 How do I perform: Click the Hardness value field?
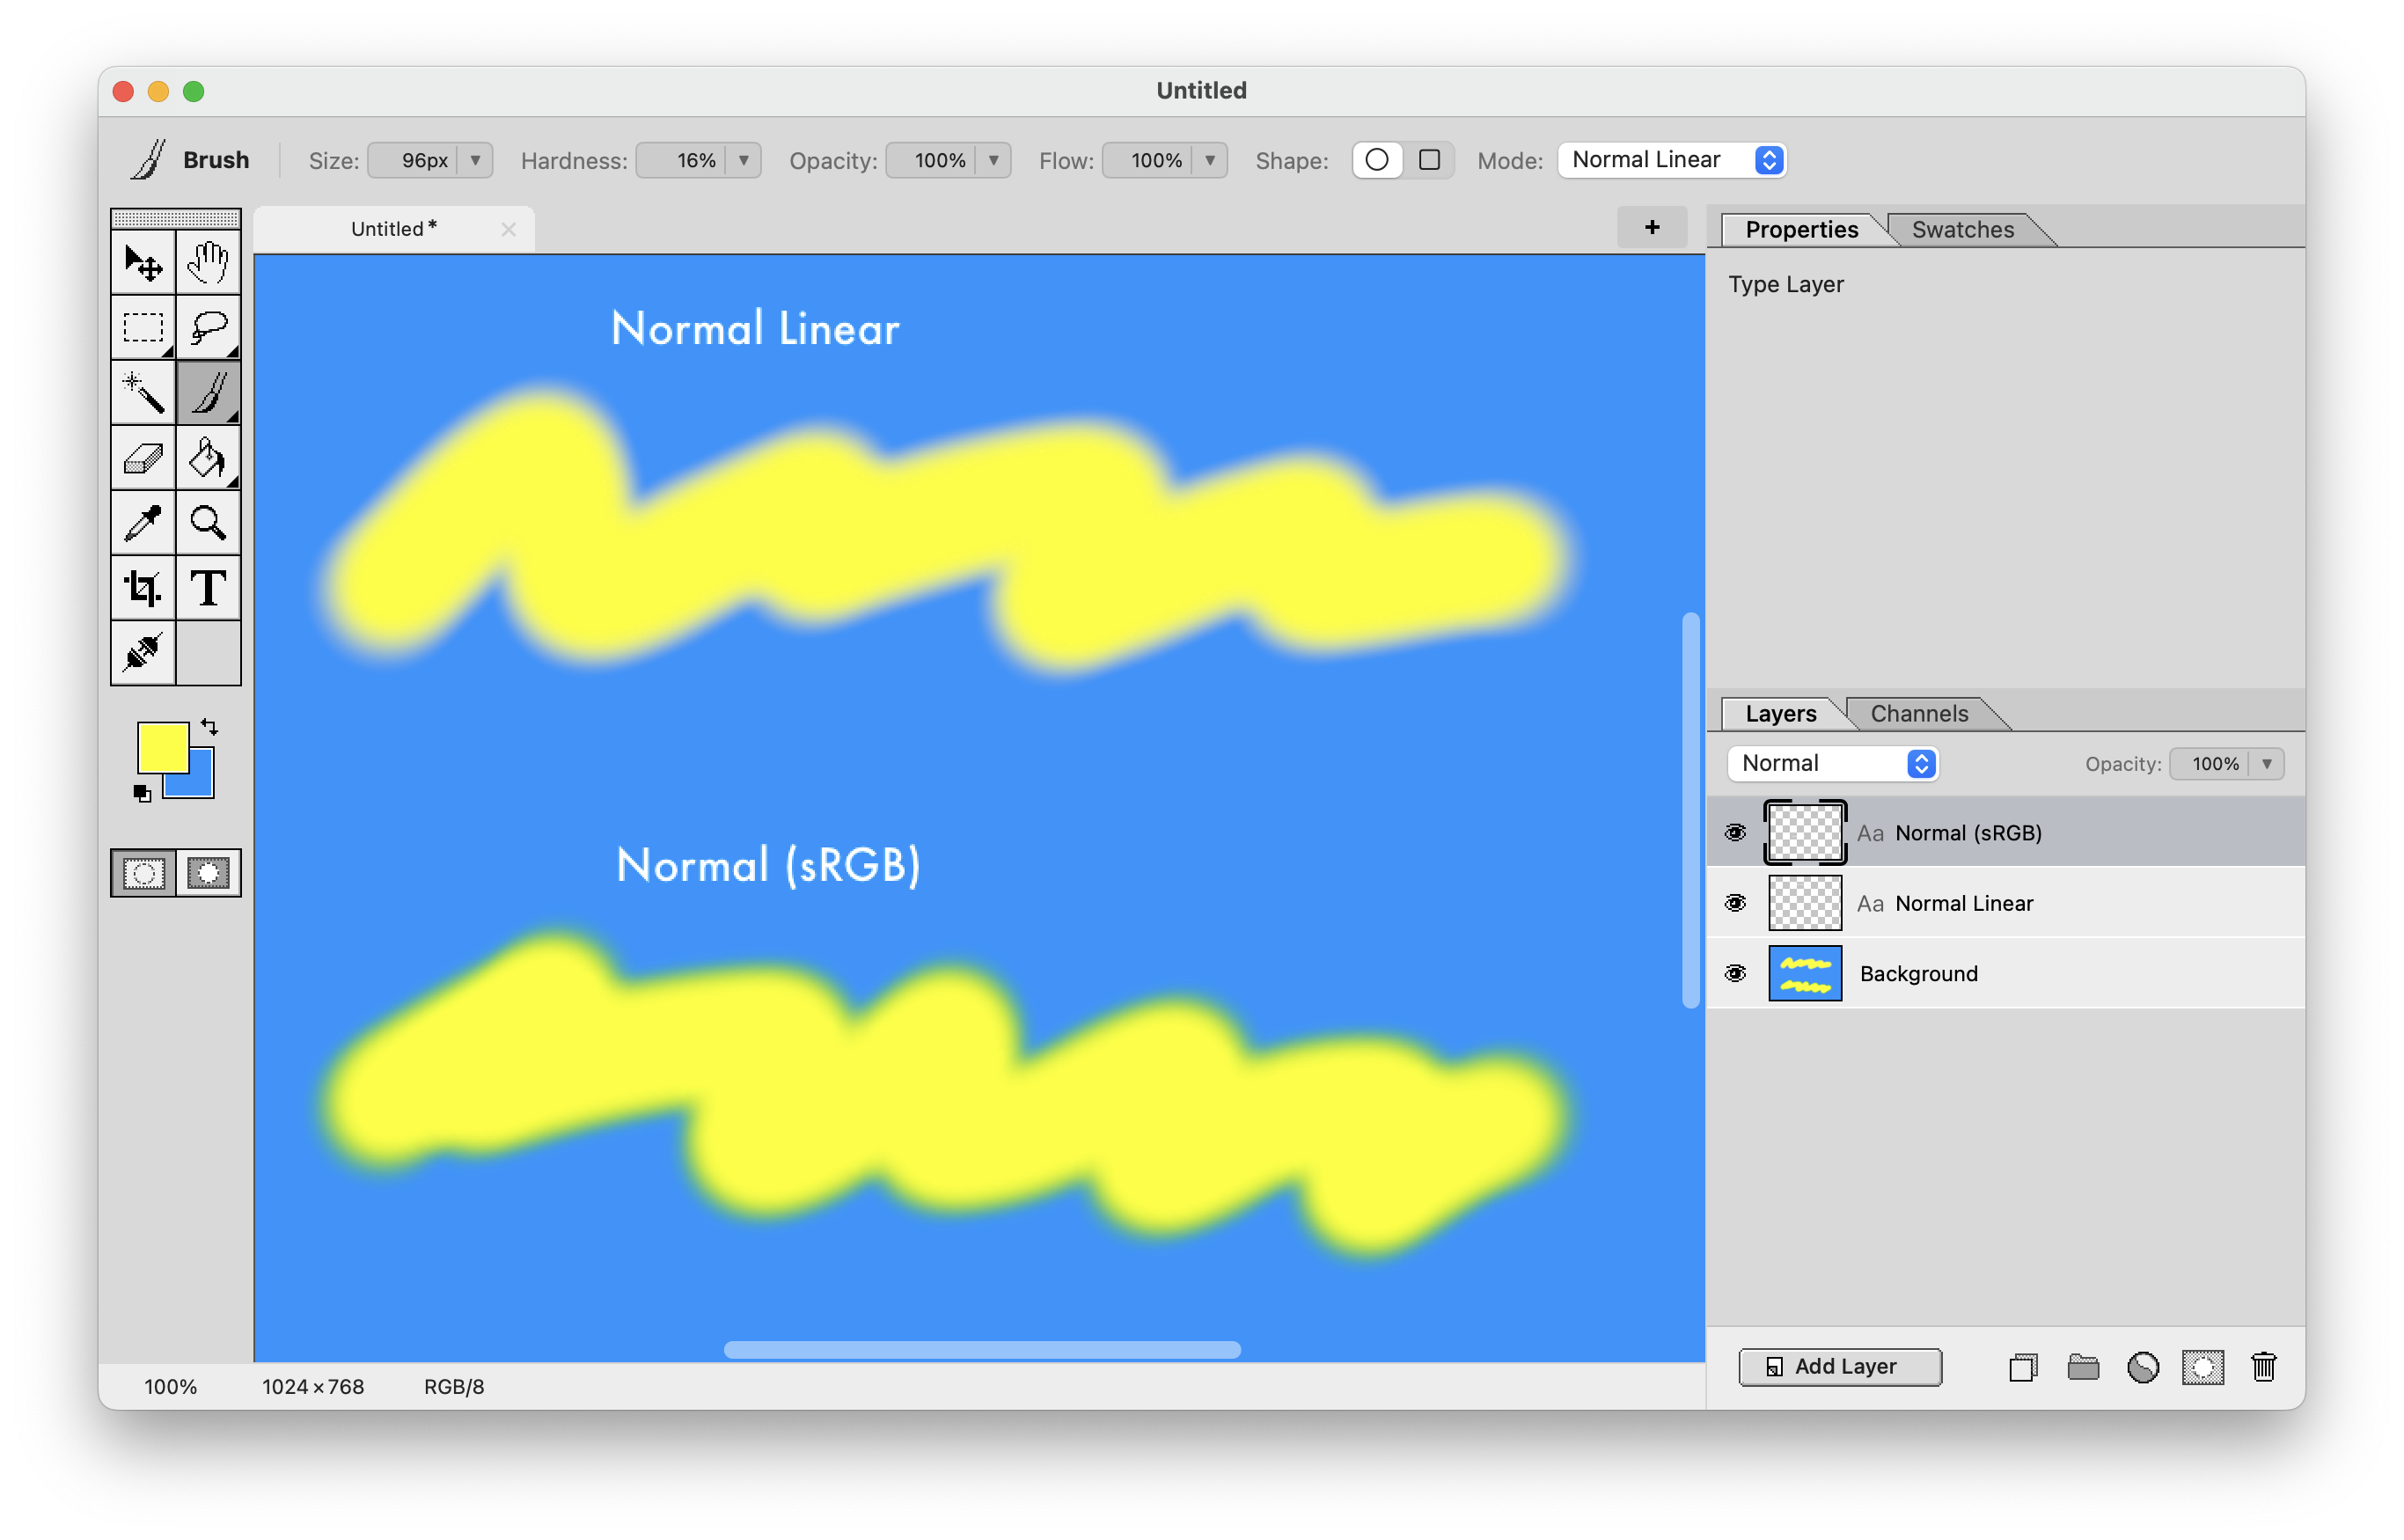tap(682, 160)
